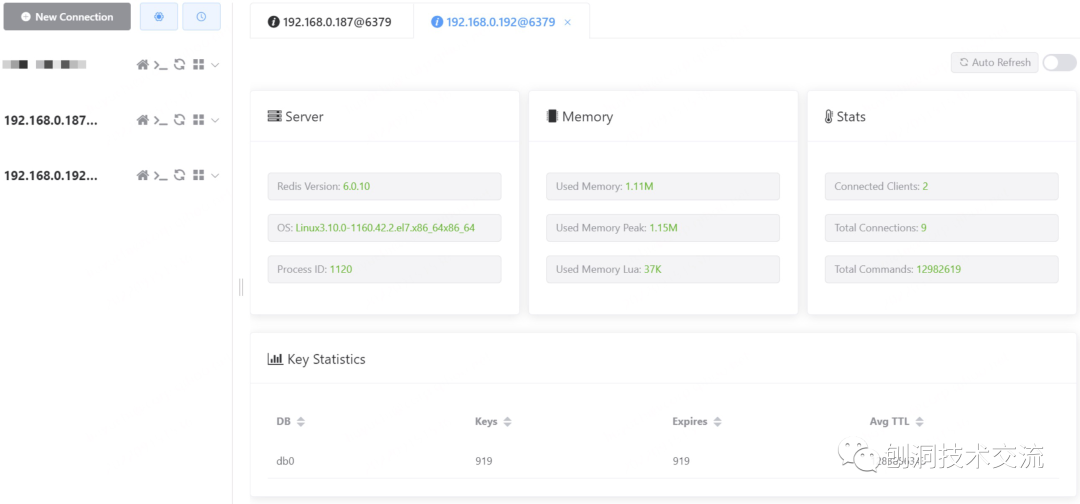Open console for 192.168.0.192 connection

[160, 175]
